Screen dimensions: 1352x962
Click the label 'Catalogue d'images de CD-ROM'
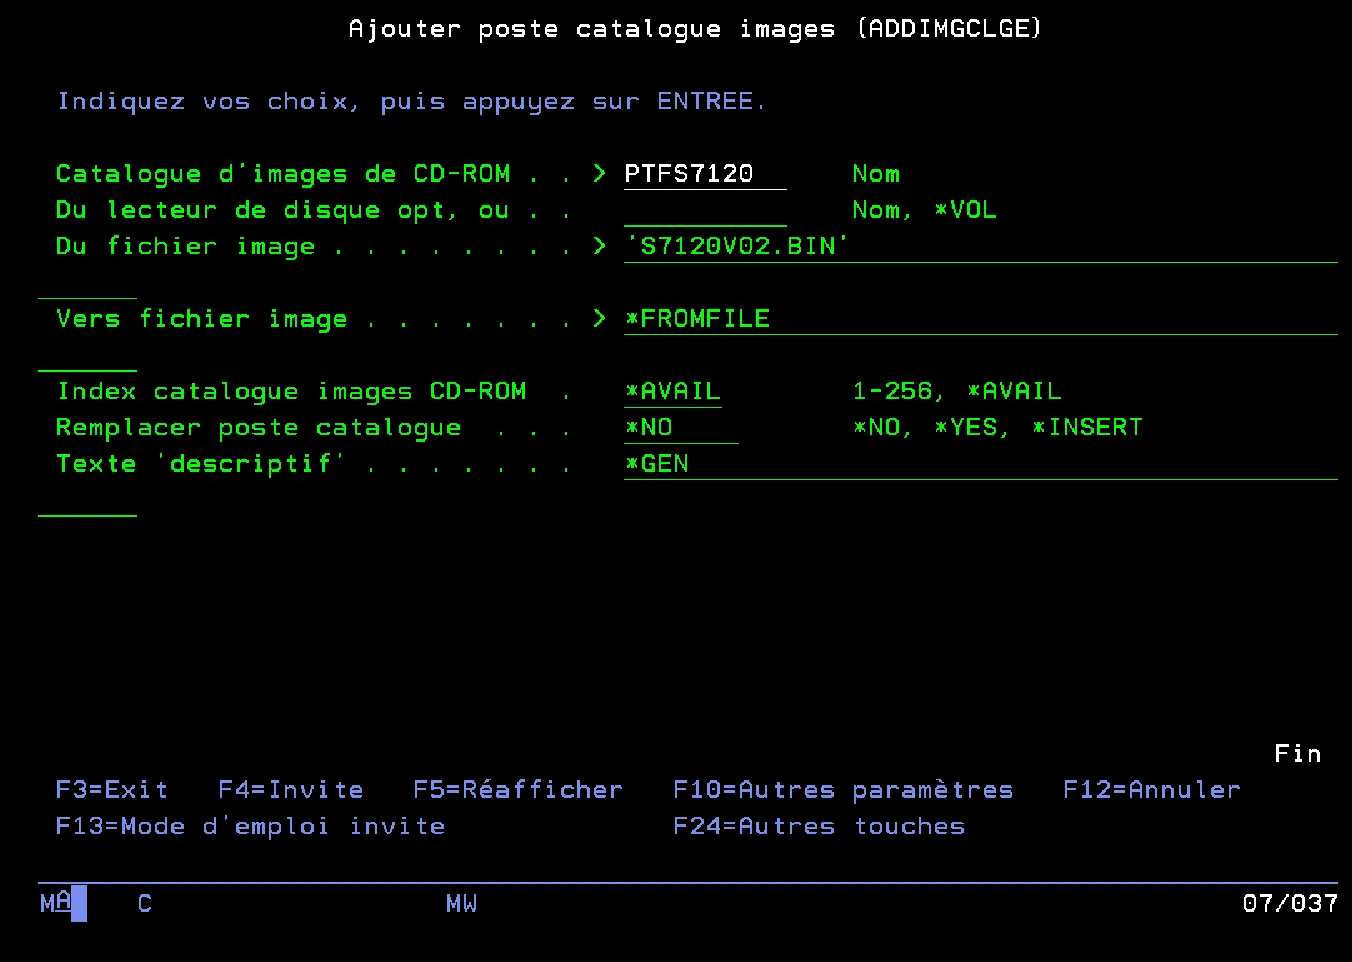[283, 174]
